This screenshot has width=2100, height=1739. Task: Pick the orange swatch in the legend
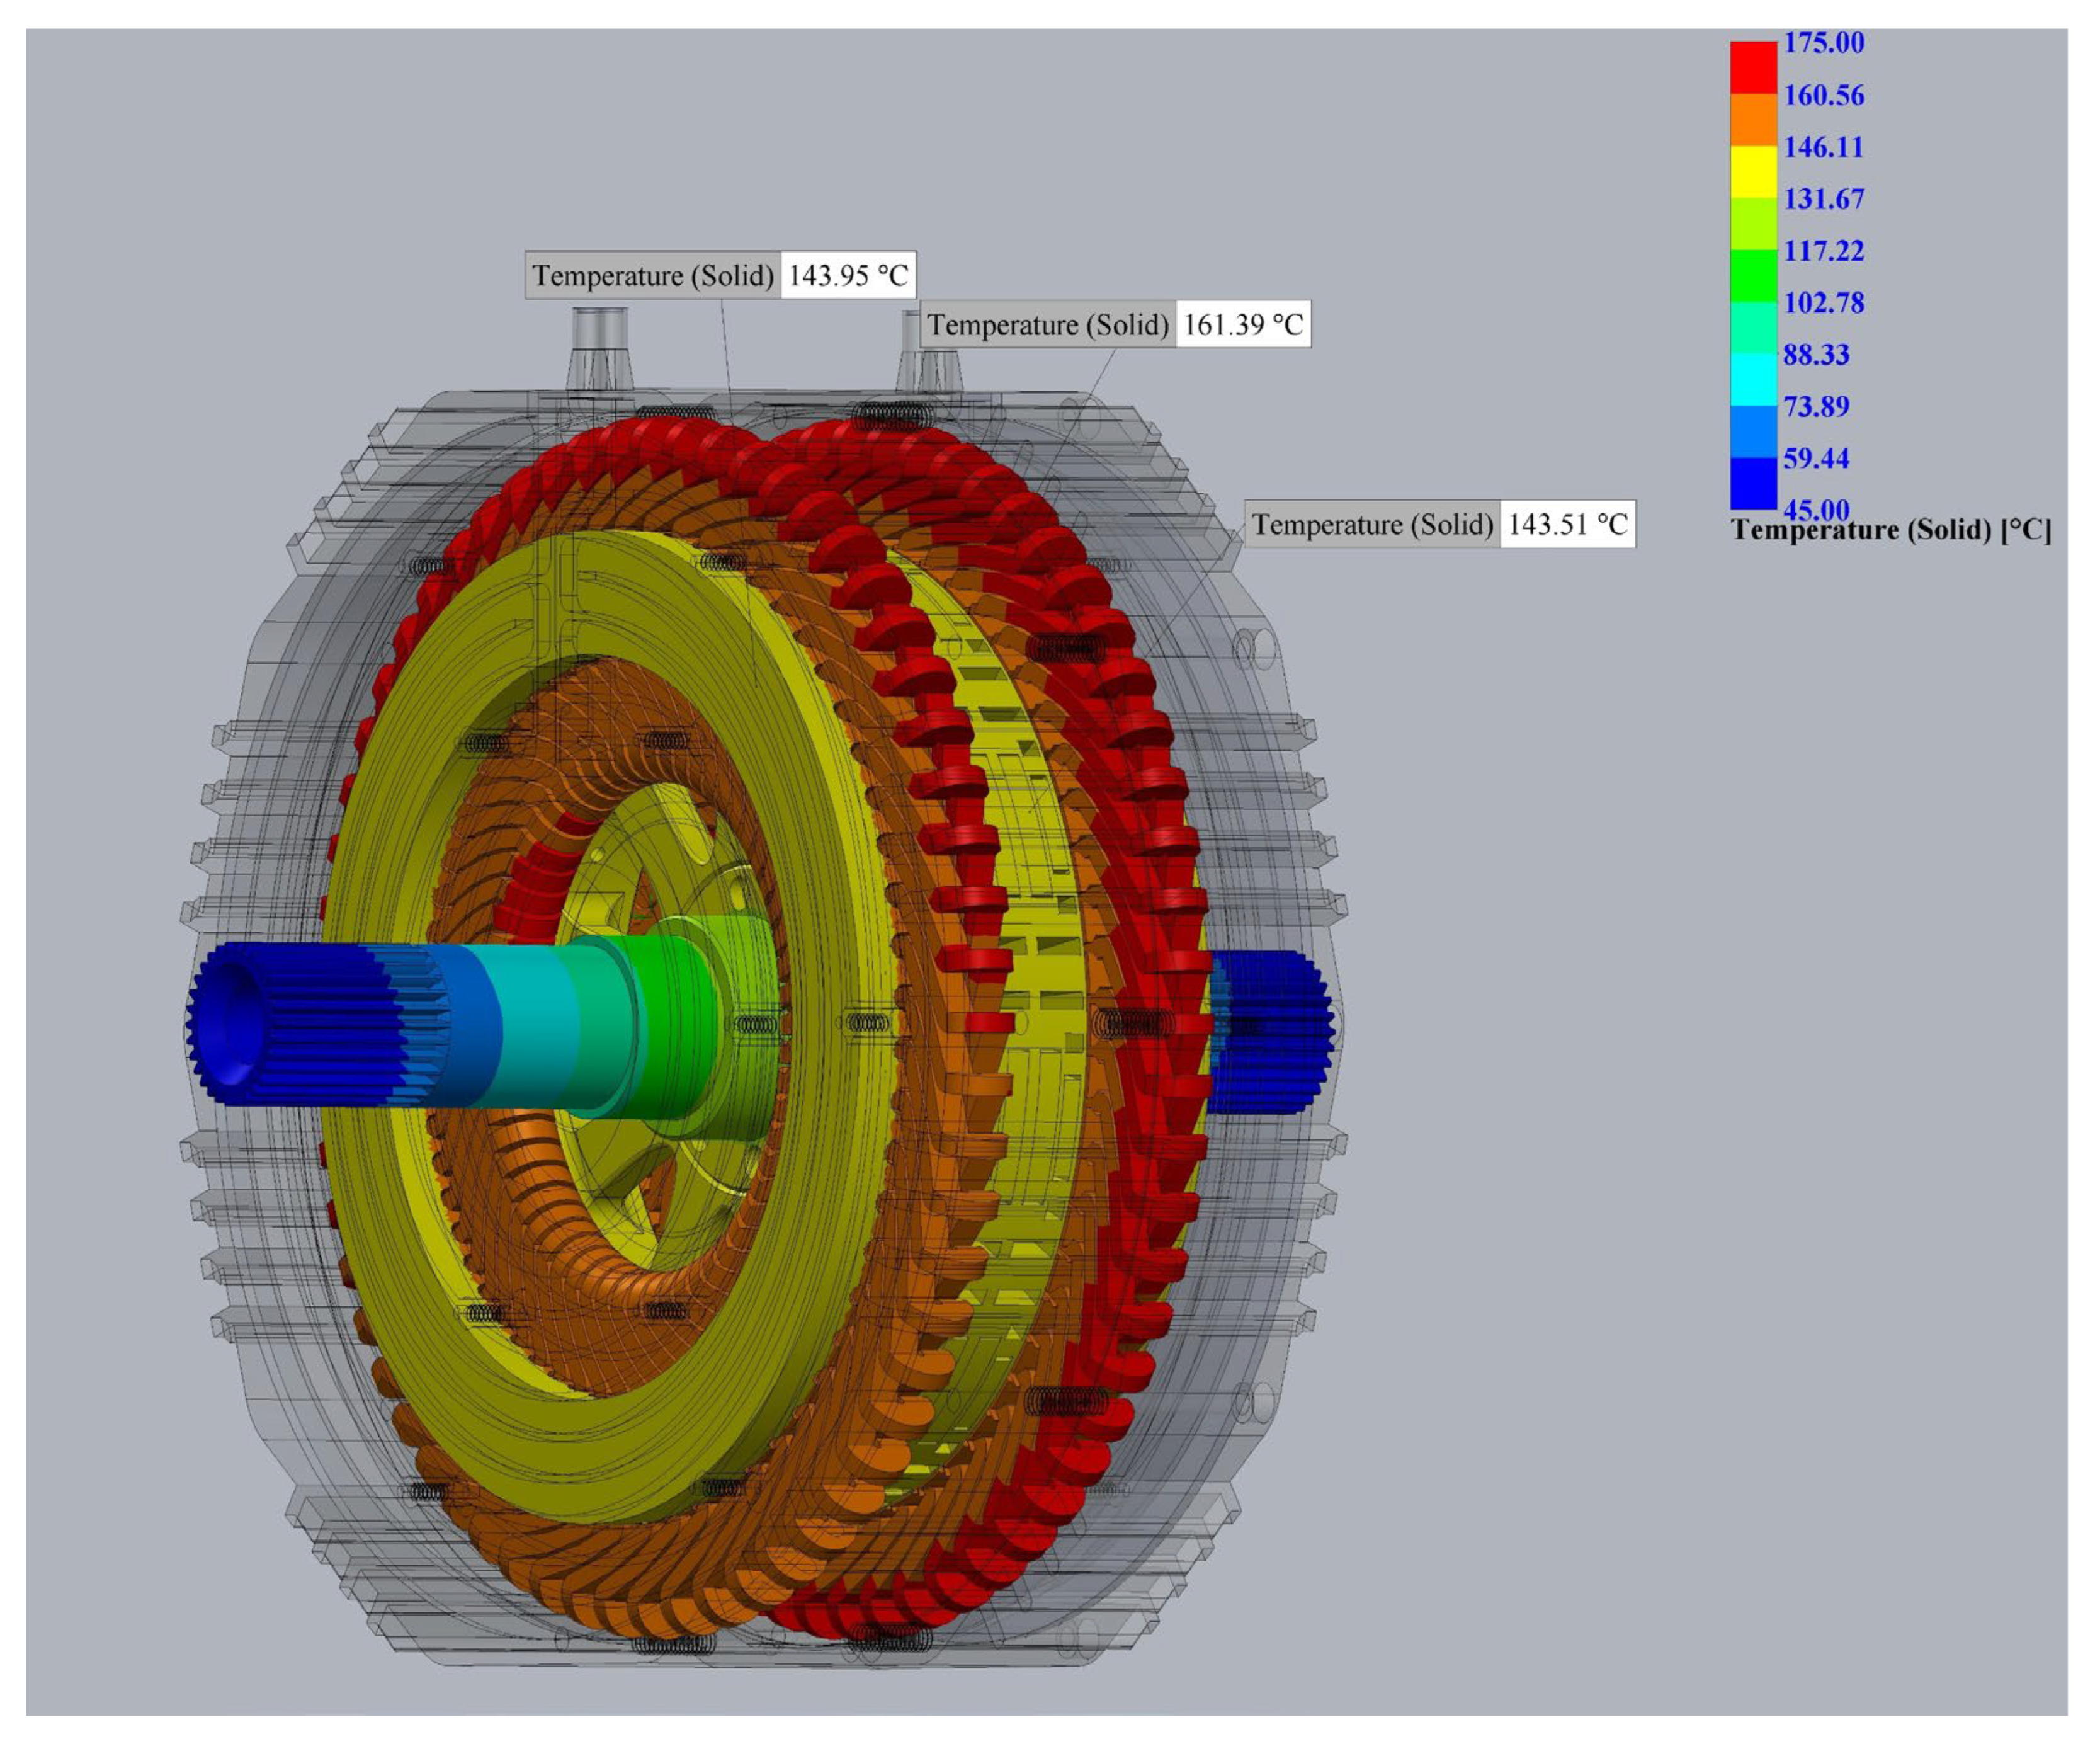[1753, 120]
